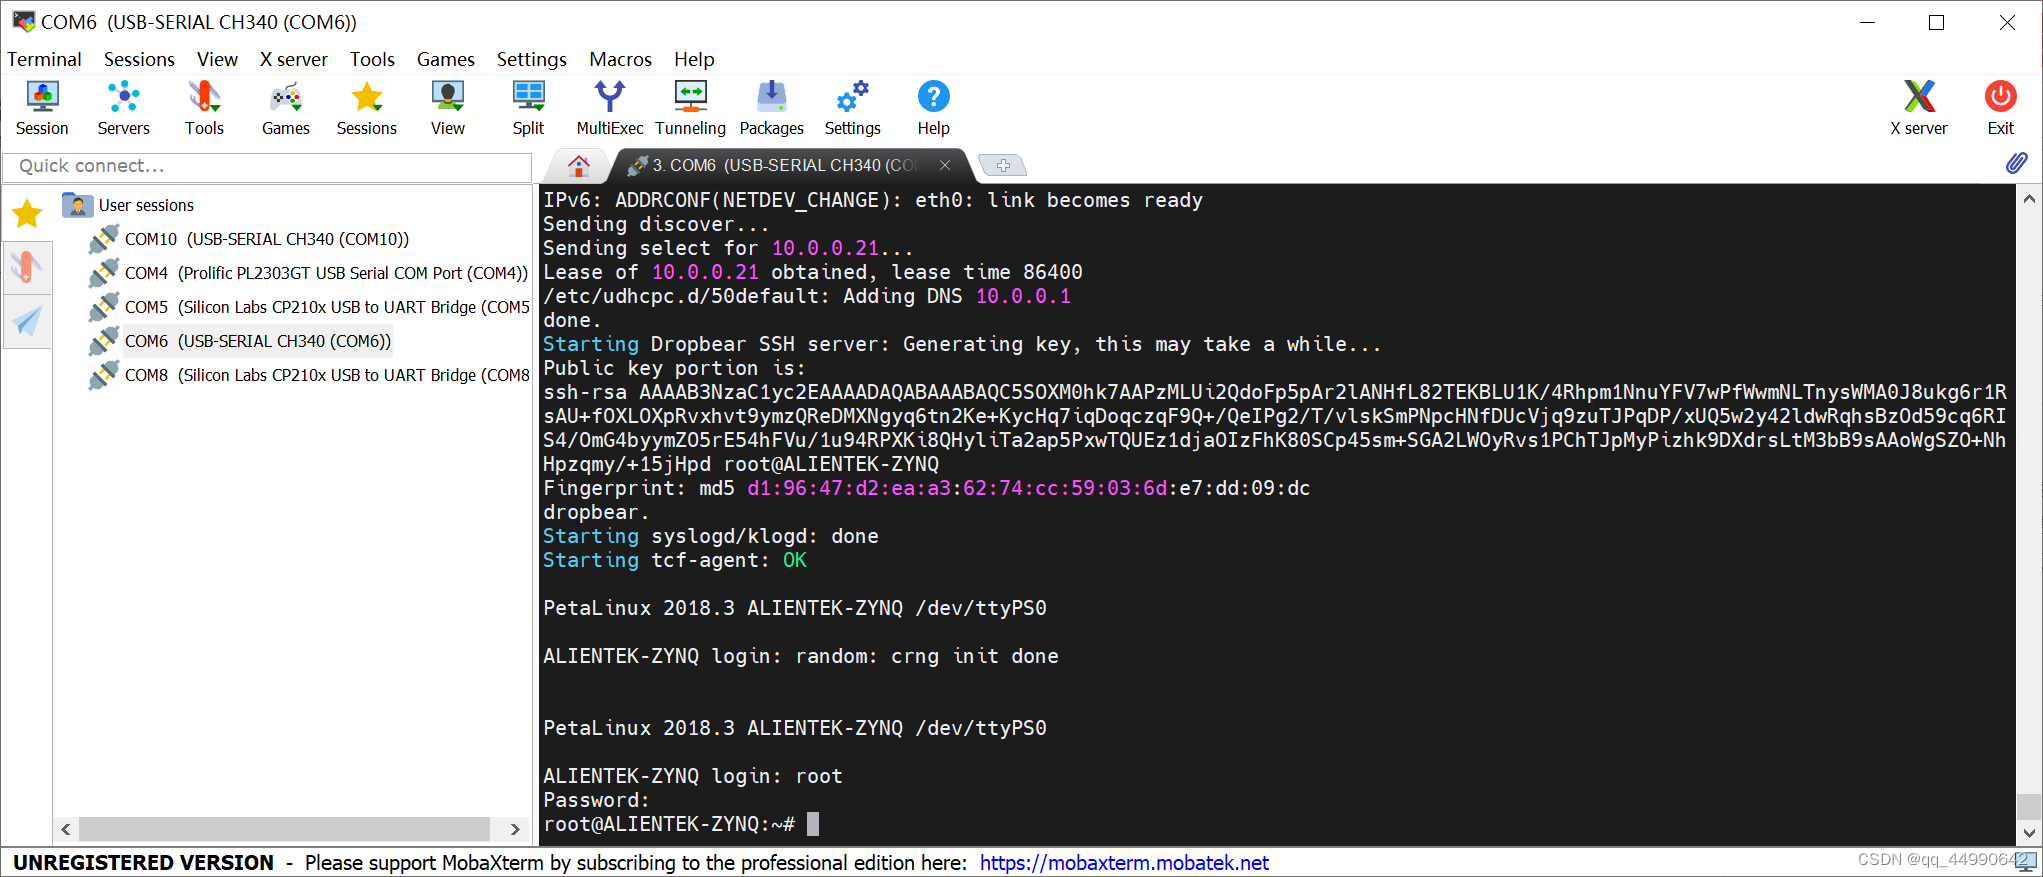Toggle the X server toolbar icon
Screen dimensions: 2043x877
click(1919, 108)
